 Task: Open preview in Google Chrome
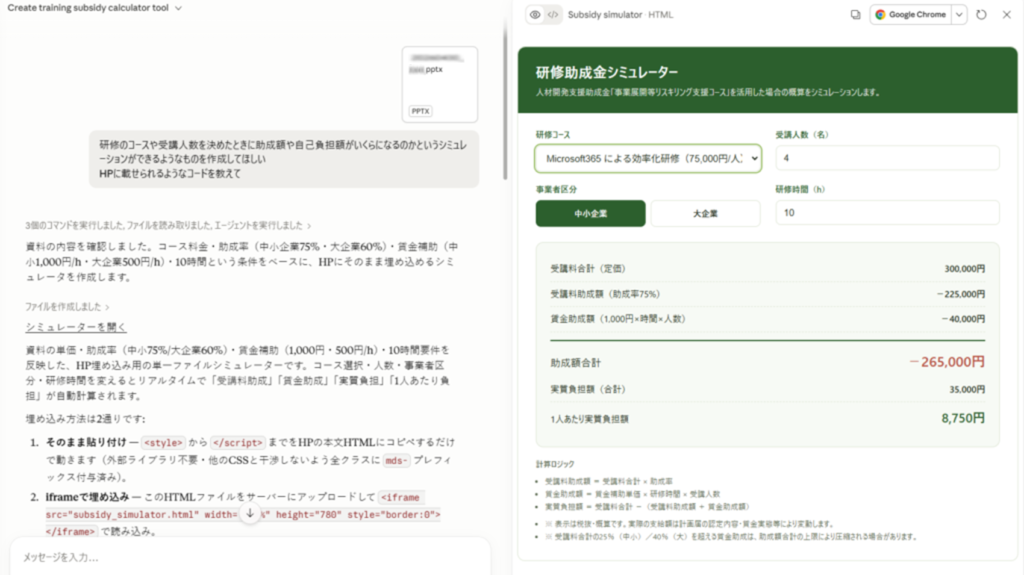click(x=910, y=14)
